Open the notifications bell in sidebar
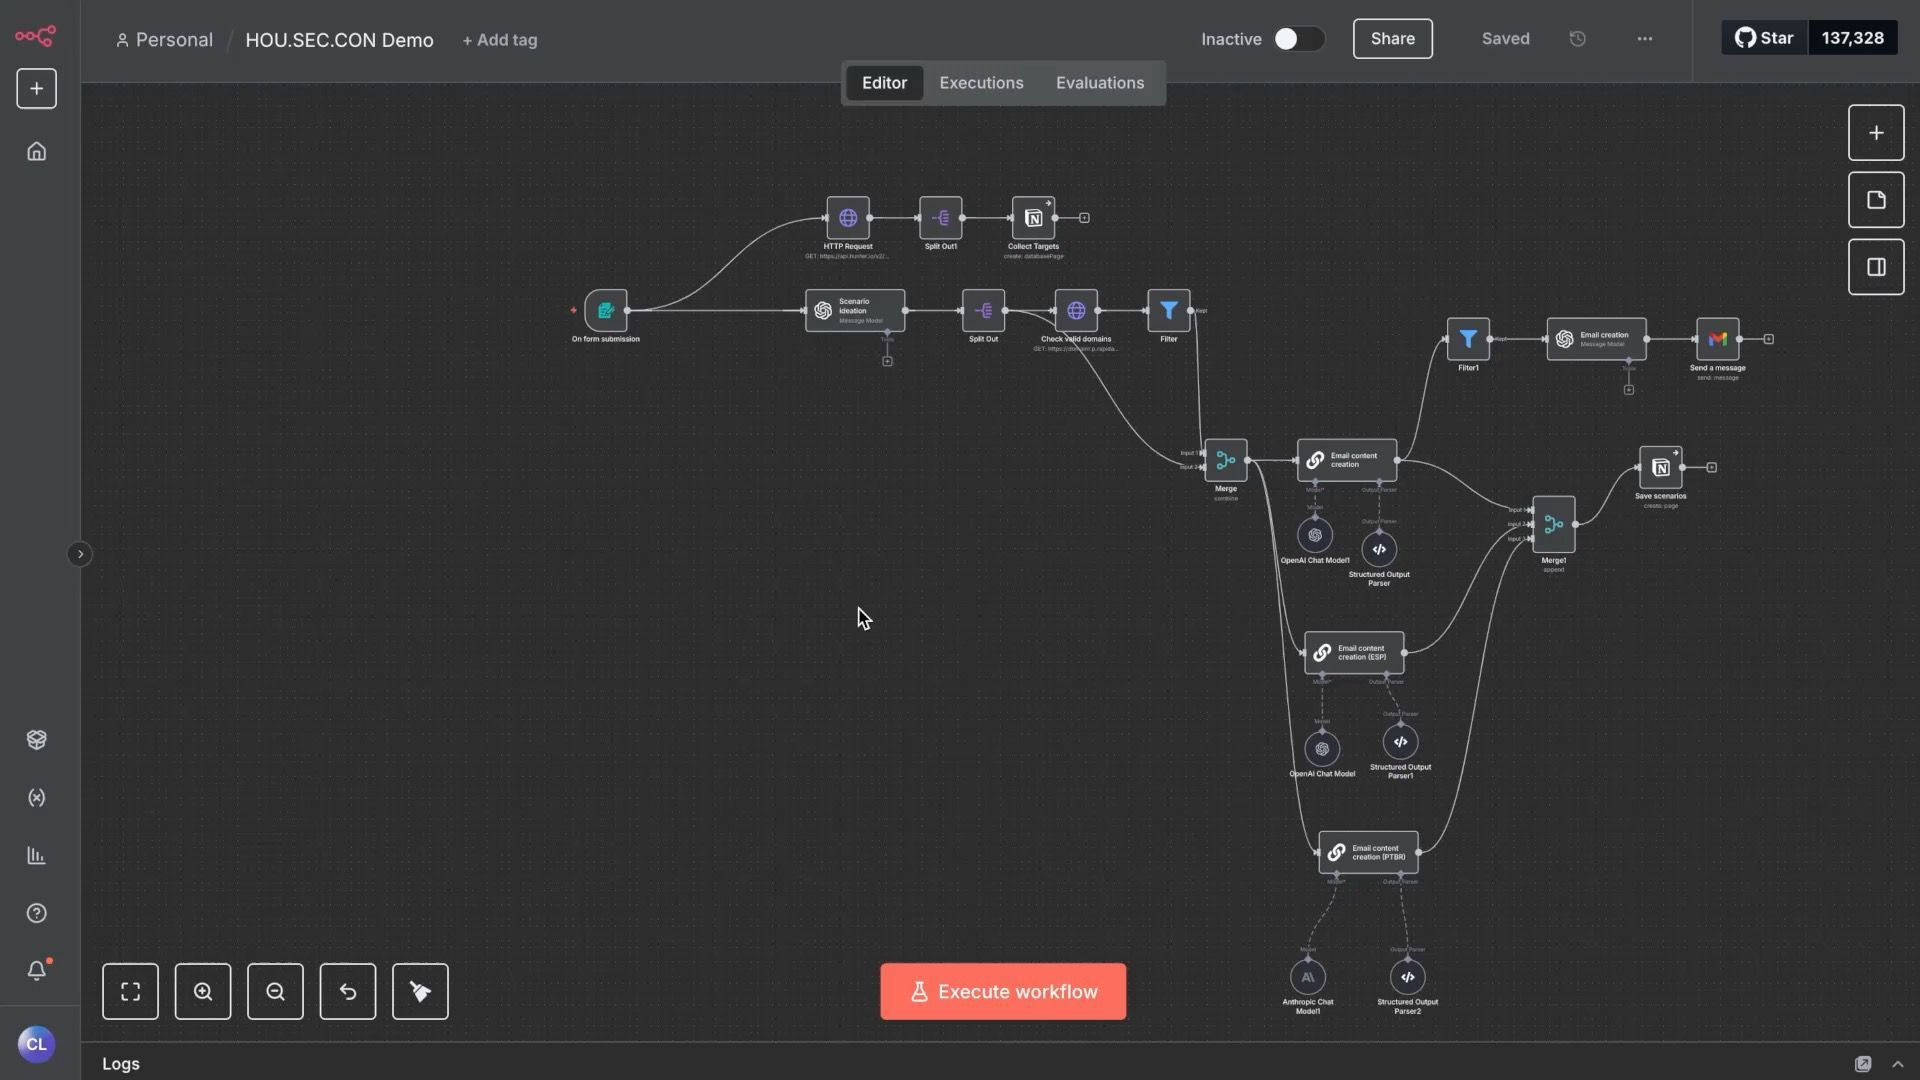The height and width of the screenshot is (1080, 1920). 37,971
